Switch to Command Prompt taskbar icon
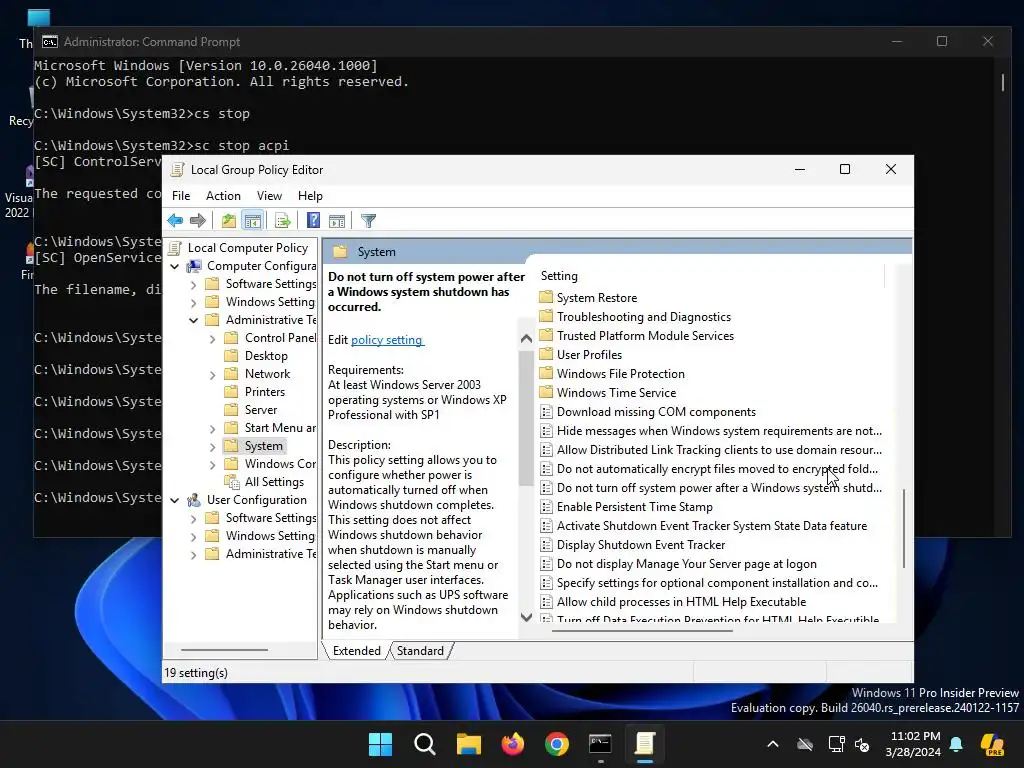The image size is (1024, 768). point(600,744)
